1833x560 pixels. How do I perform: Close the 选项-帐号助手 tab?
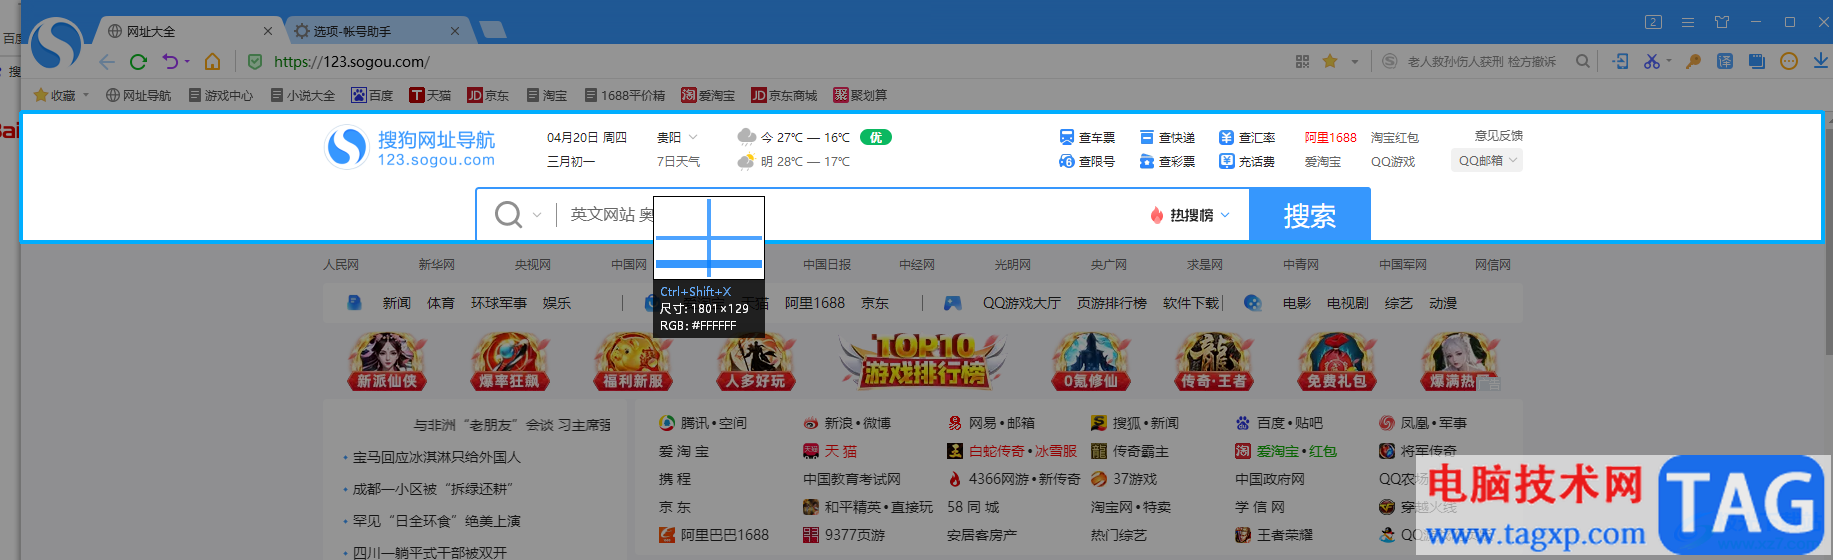(x=455, y=31)
